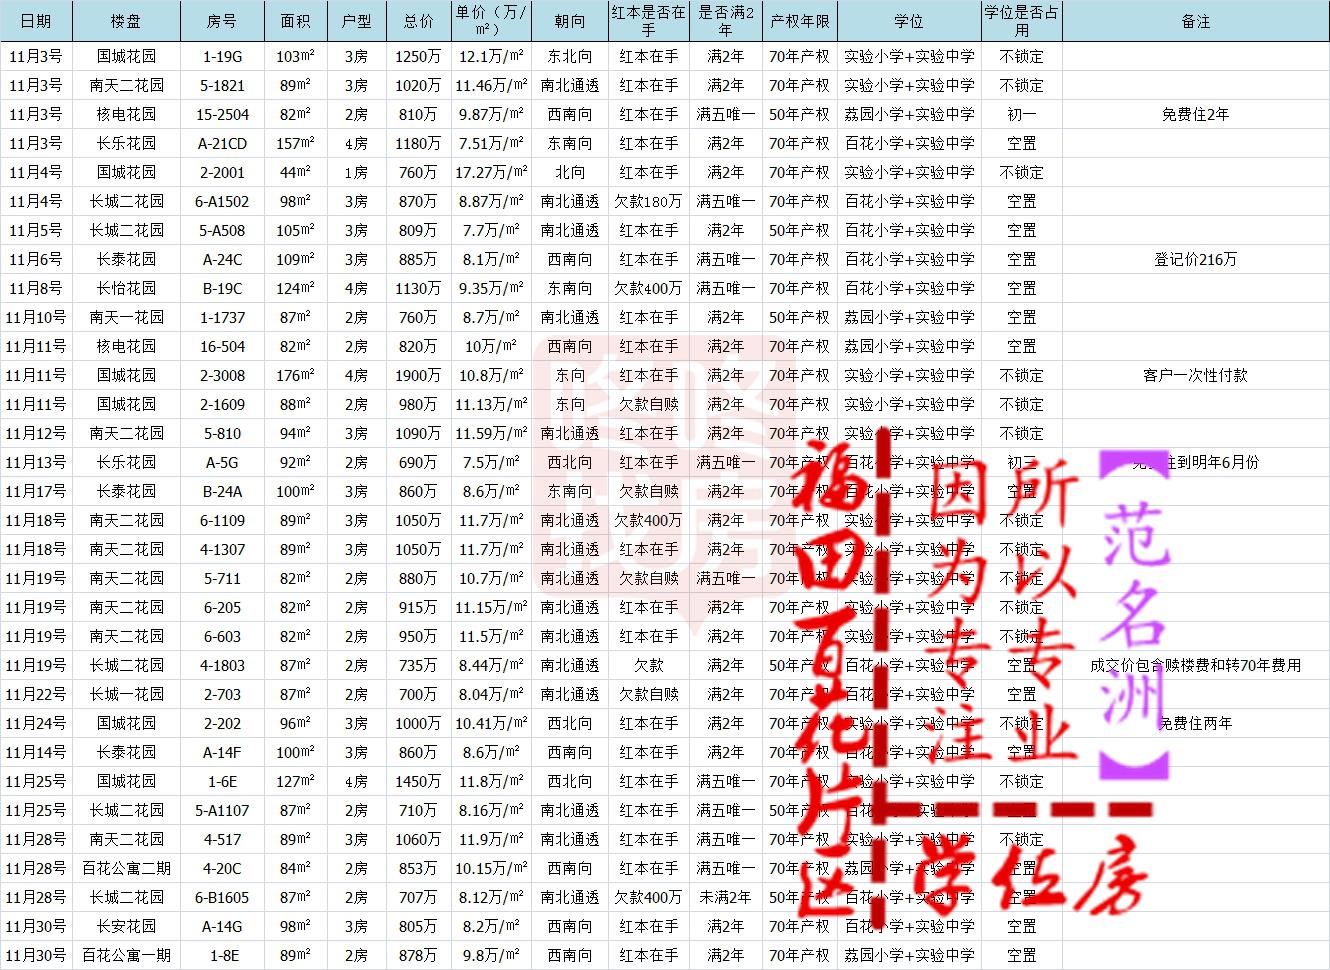The width and height of the screenshot is (1330, 970).
Task: Click the 11月8号 date cell
Action: pyautogui.click(x=36, y=289)
